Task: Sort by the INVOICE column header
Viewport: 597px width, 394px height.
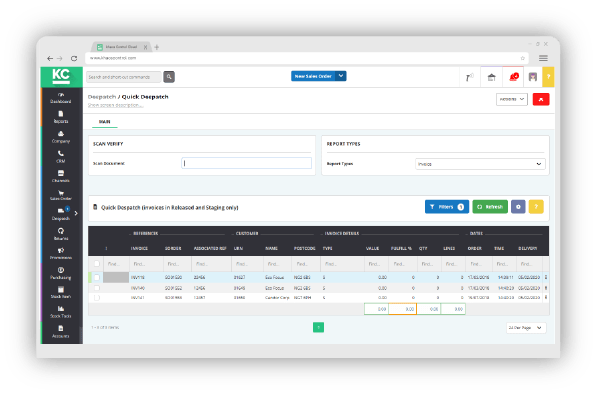Action: click(139, 249)
